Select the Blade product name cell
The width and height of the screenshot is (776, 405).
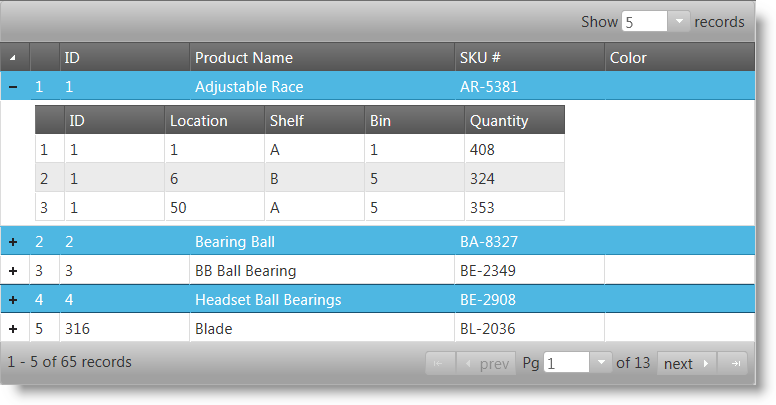pos(322,329)
